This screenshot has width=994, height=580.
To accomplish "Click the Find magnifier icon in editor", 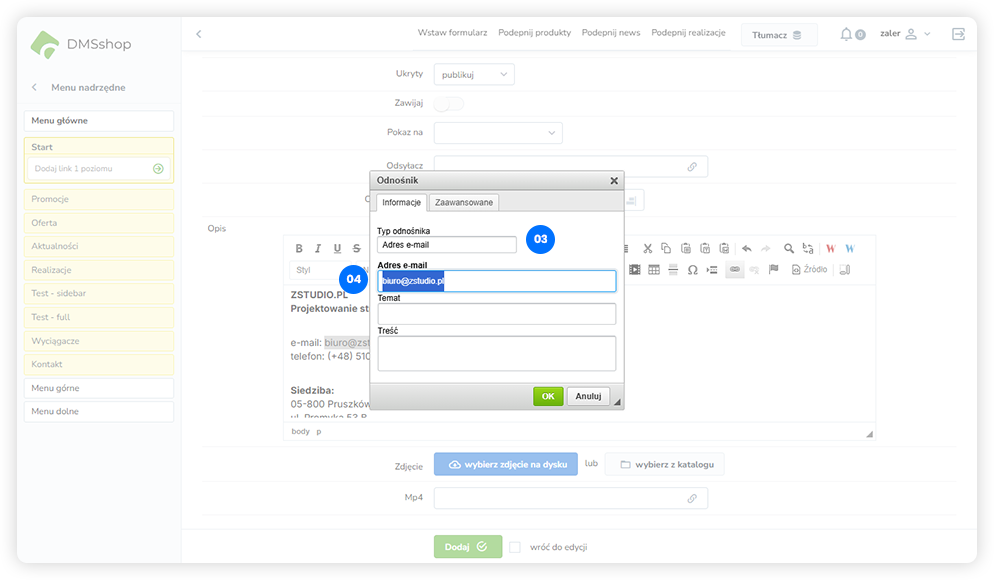I will coord(789,248).
